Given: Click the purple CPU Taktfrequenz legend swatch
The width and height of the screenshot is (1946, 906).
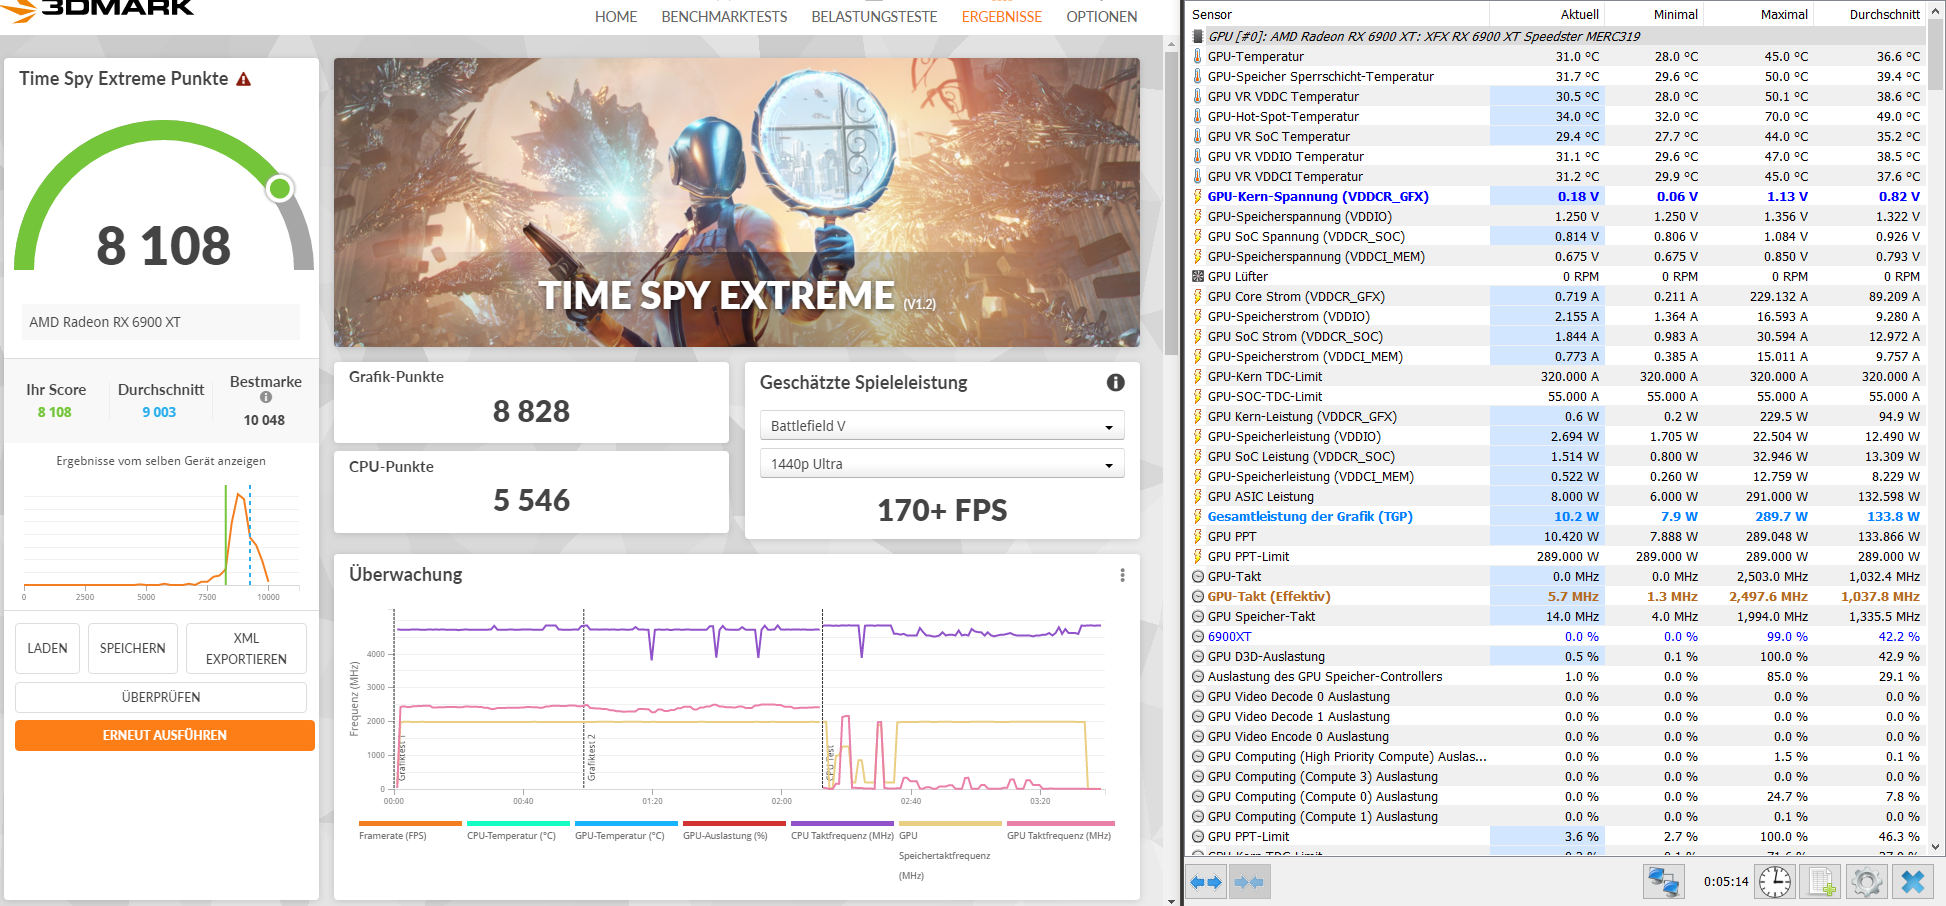Looking at the screenshot, I should [842, 824].
